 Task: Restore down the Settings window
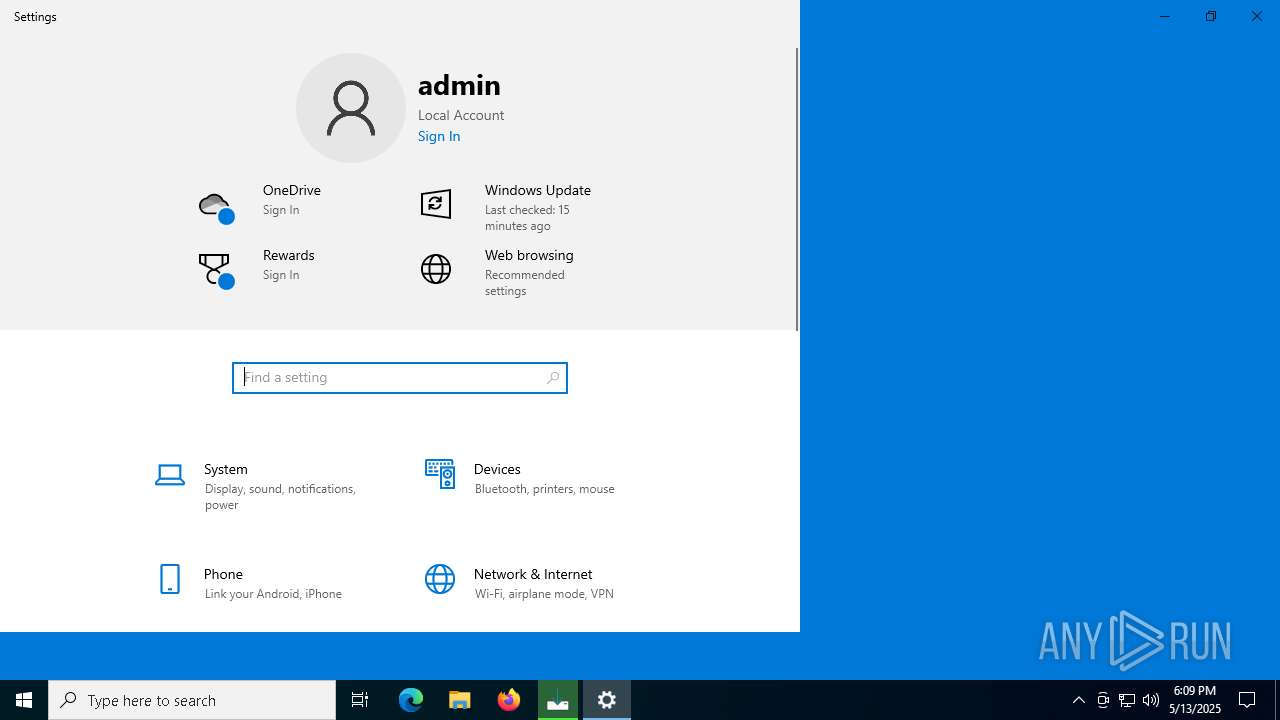(x=1210, y=16)
